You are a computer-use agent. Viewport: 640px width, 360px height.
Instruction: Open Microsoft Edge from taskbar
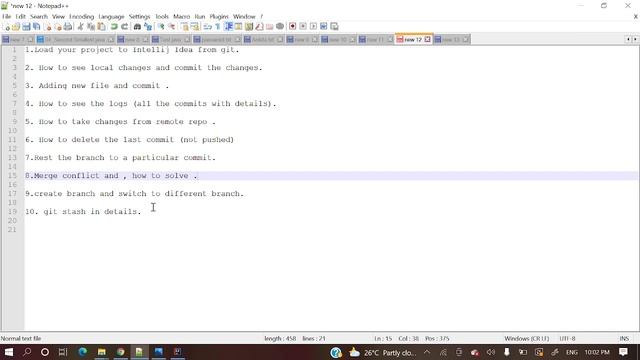[83, 352]
